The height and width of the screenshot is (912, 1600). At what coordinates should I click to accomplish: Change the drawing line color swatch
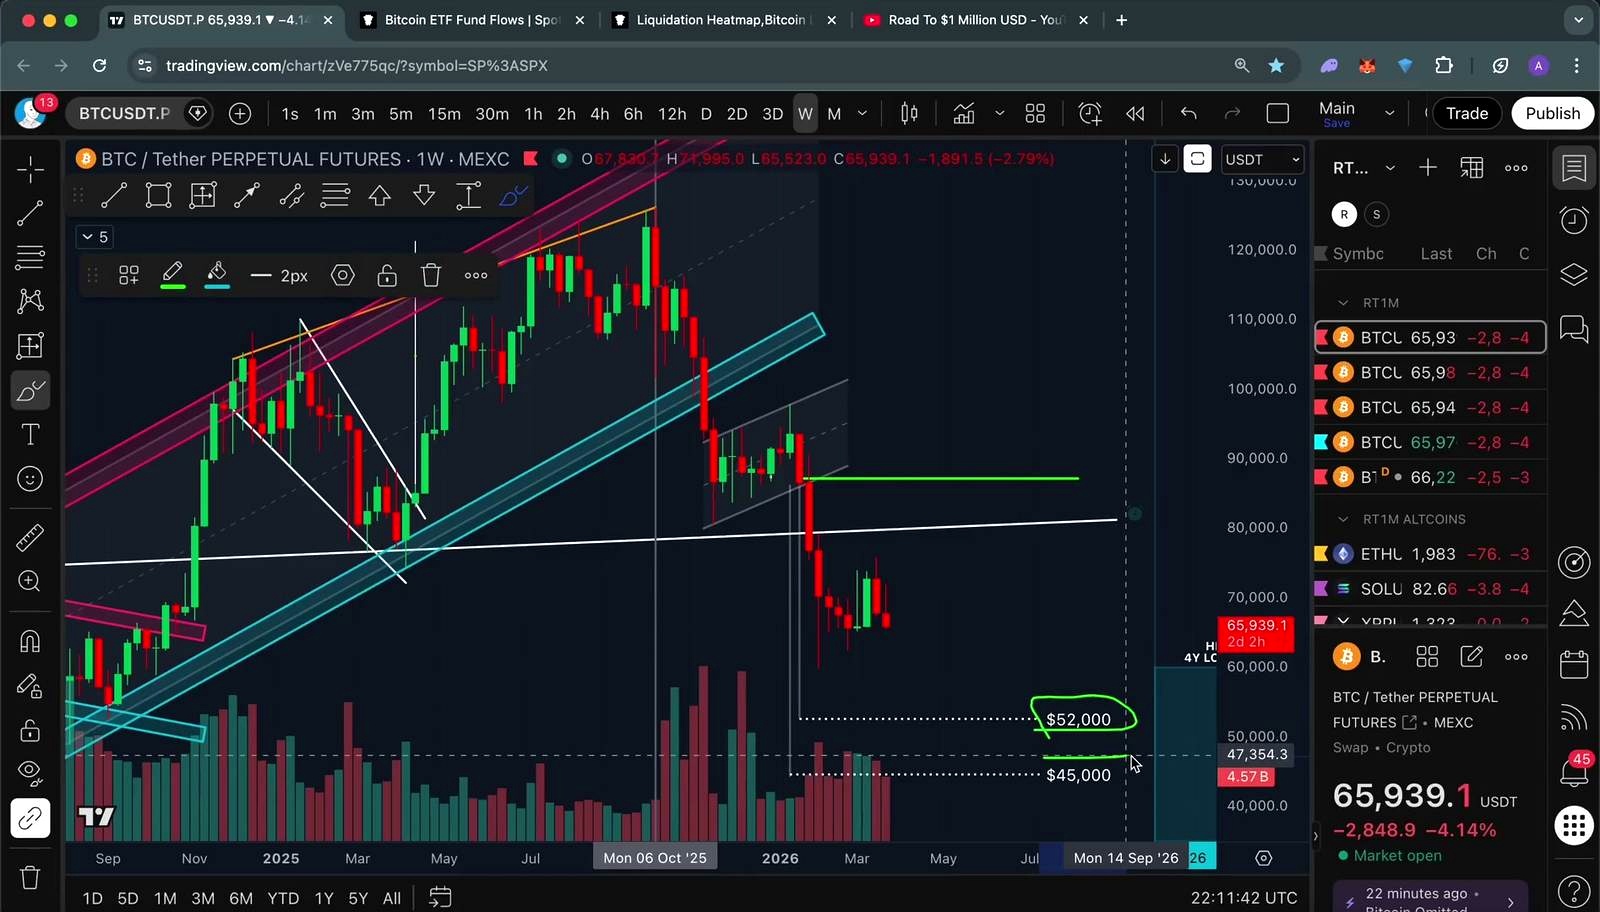point(173,275)
